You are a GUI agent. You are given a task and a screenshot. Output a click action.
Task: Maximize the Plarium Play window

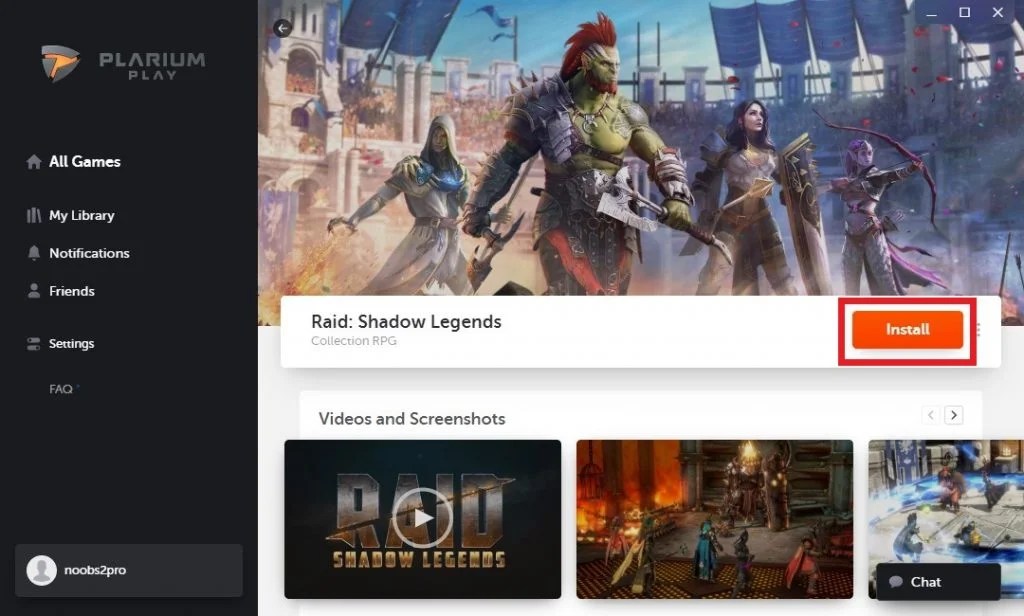[x=965, y=12]
